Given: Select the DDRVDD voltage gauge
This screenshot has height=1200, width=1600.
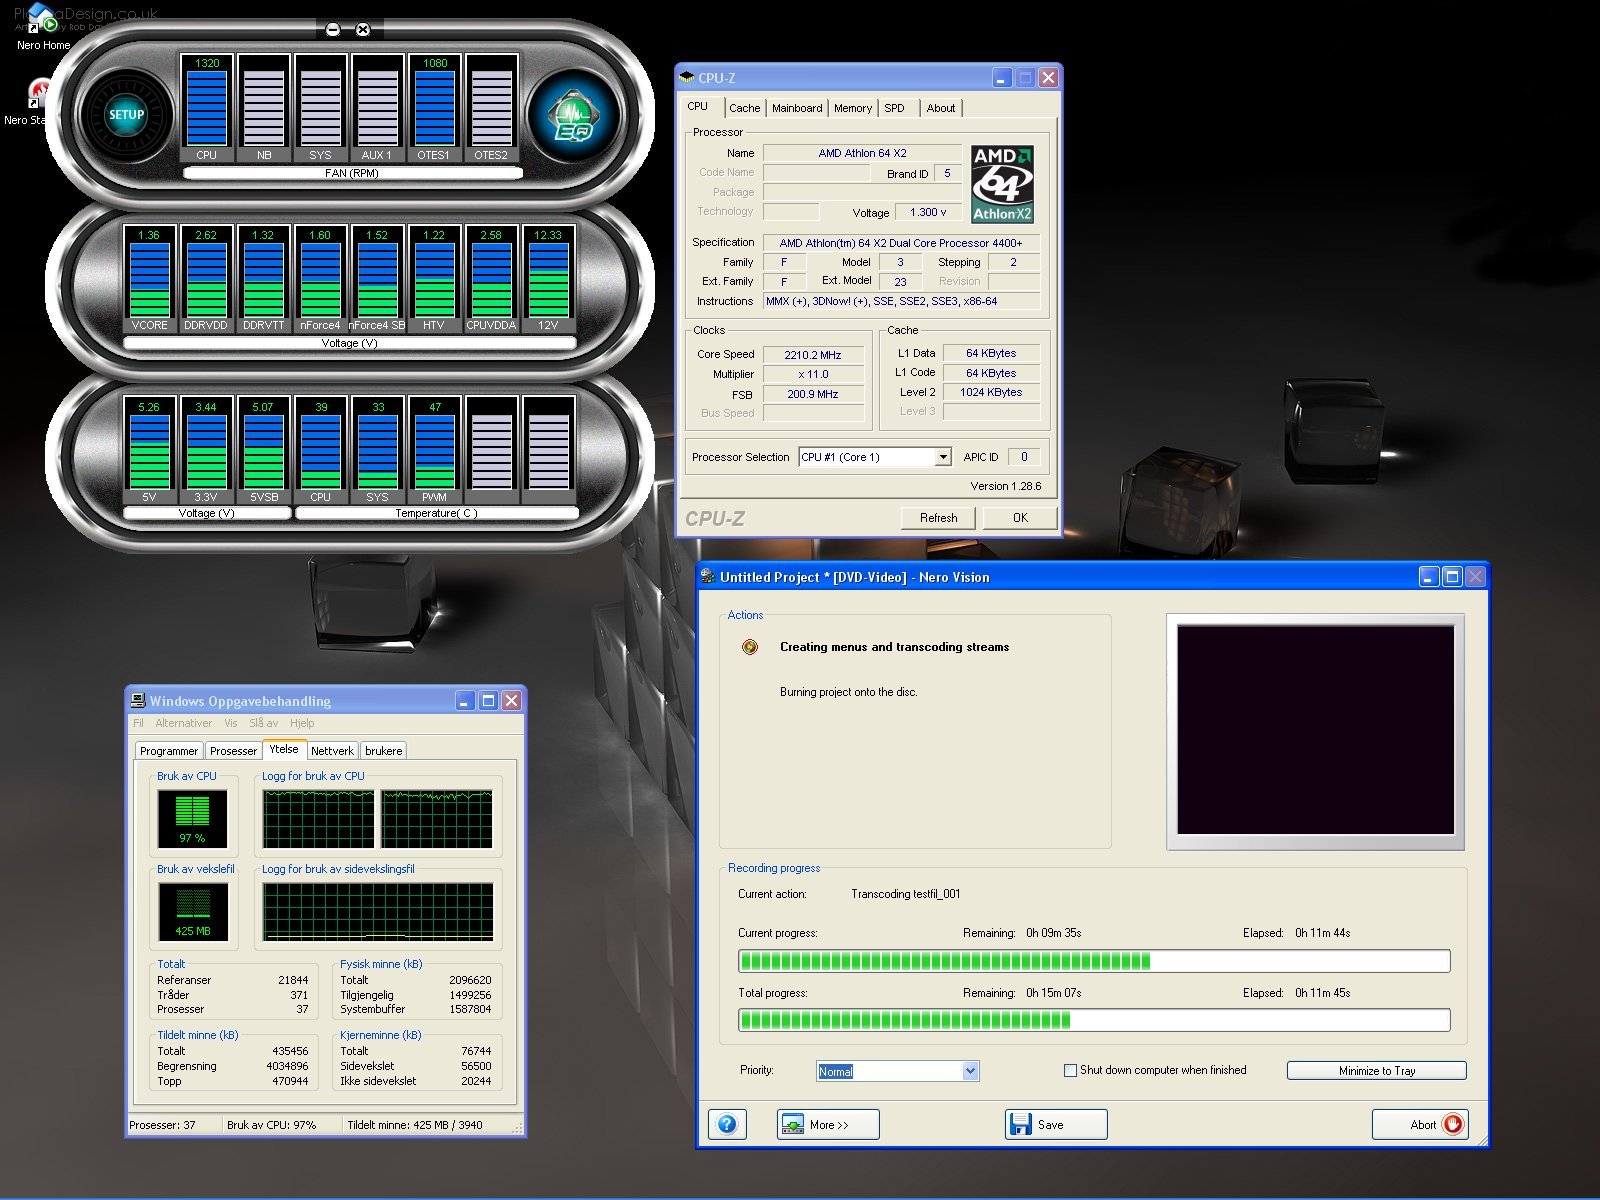Looking at the screenshot, I should [x=206, y=279].
